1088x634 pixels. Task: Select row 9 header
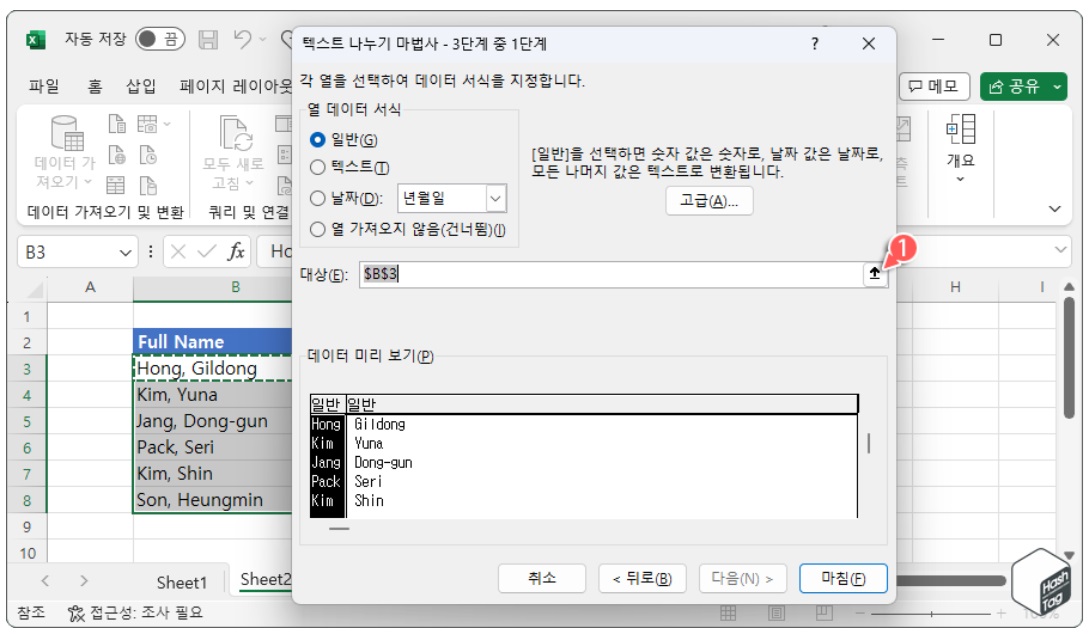[x=26, y=526]
